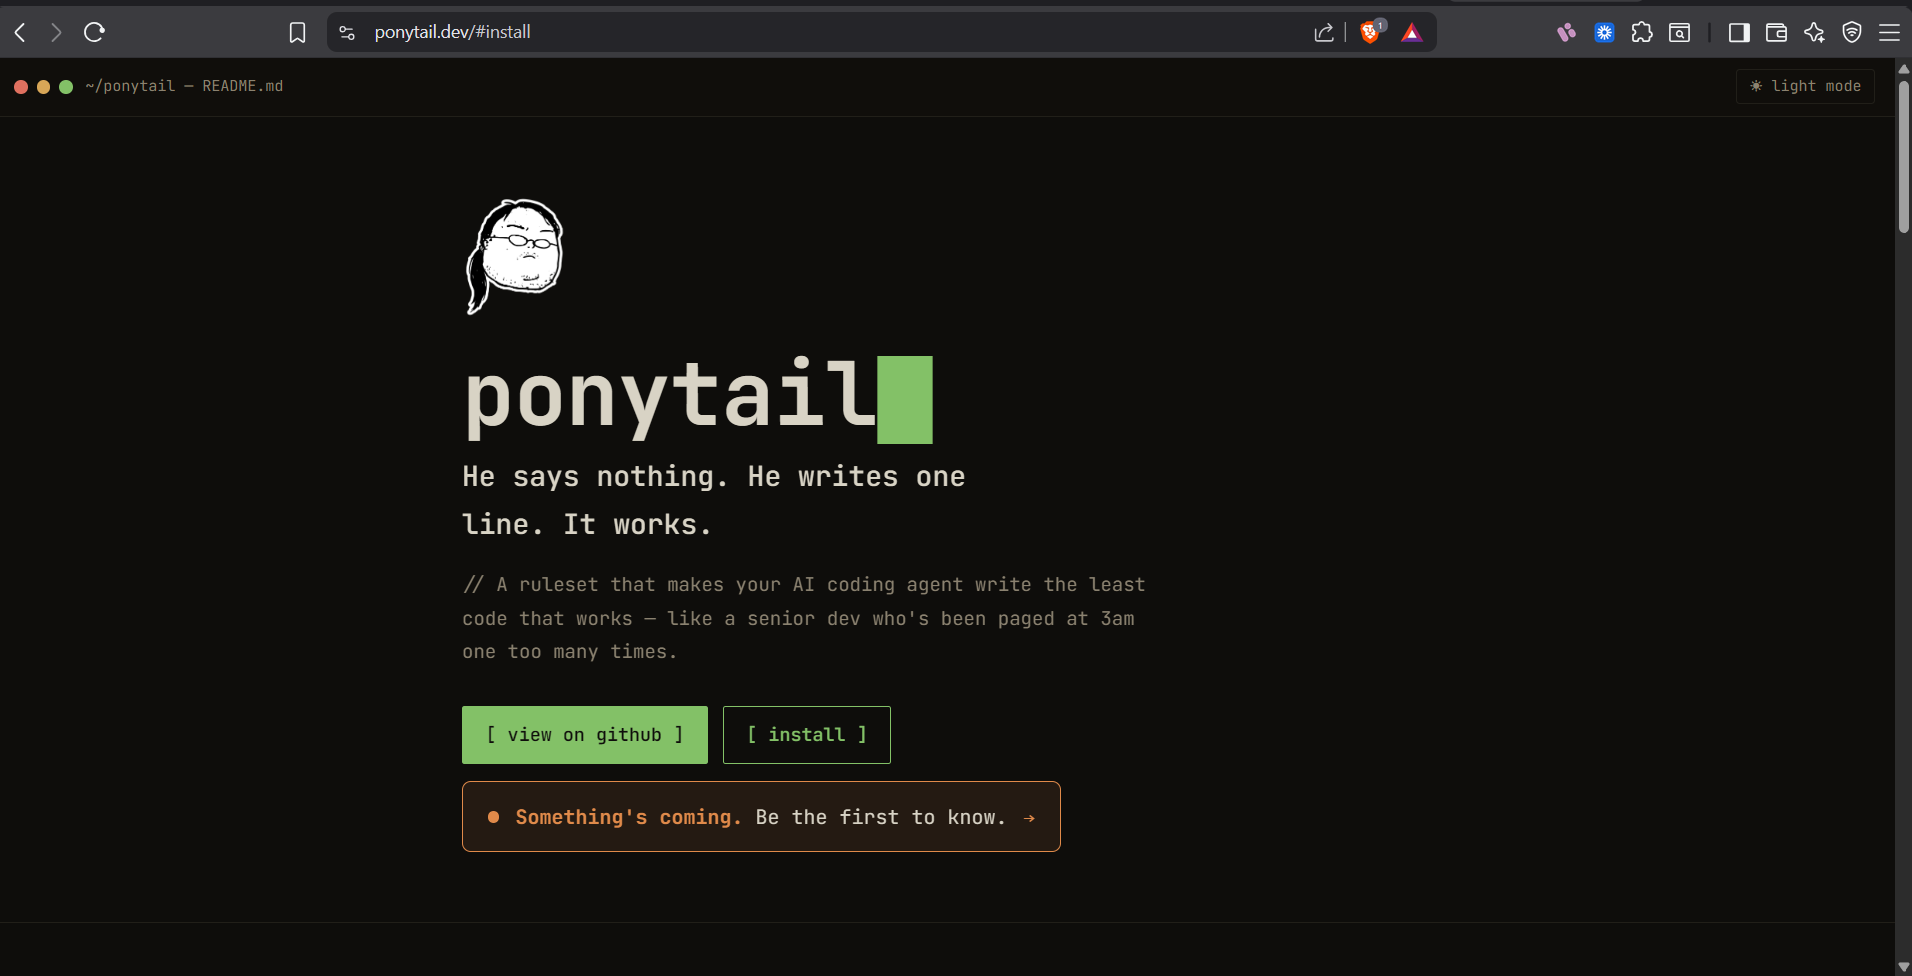Viewport: 1912px width, 976px height.
Task: Click the ~/ponytail — README.md title text
Action: click(184, 86)
